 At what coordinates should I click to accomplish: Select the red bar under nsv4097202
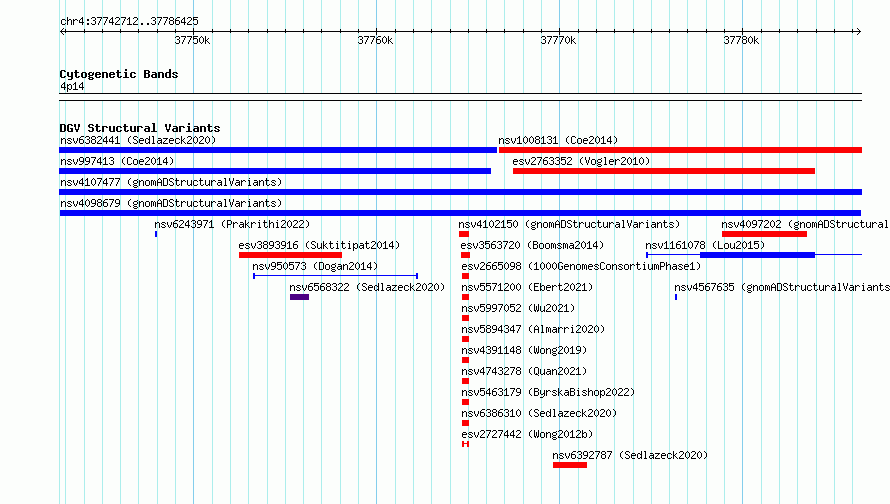(765, 234)
